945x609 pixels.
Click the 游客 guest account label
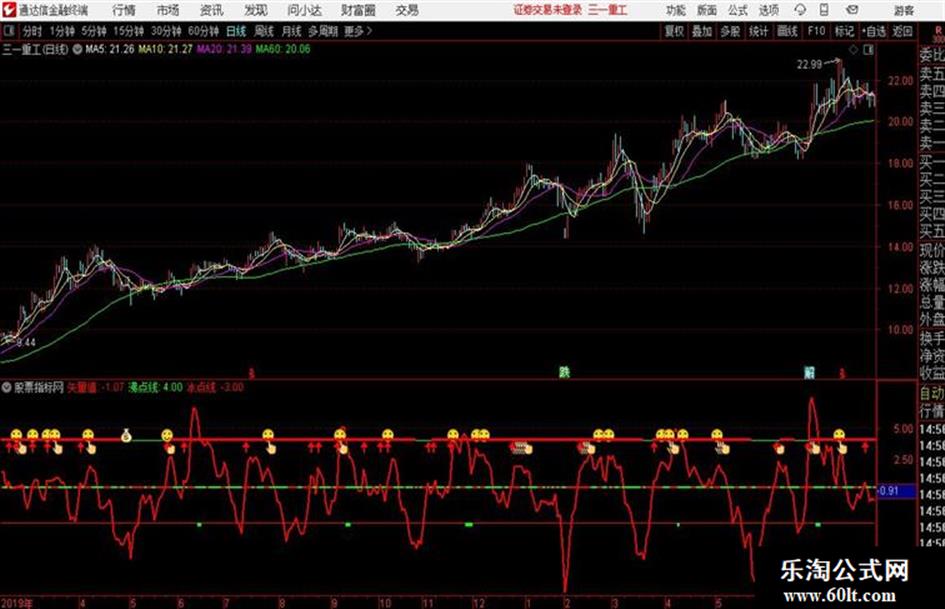(903, 10)
